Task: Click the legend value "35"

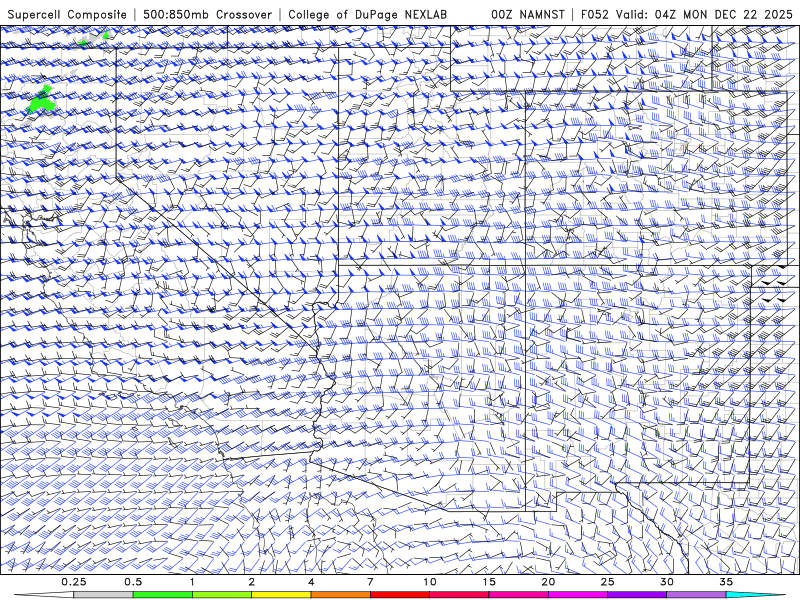Action: pos(726,582)
